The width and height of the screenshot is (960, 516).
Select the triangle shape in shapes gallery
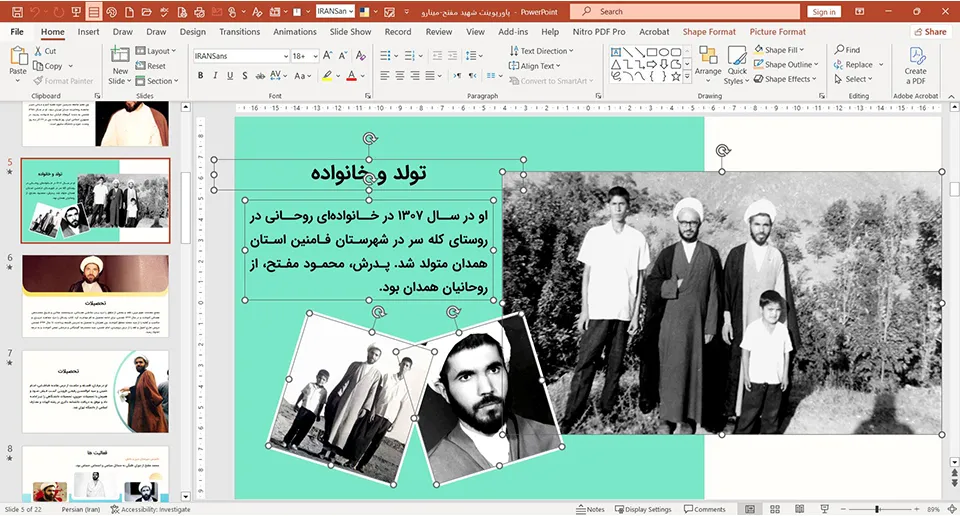tap(616, 64)
